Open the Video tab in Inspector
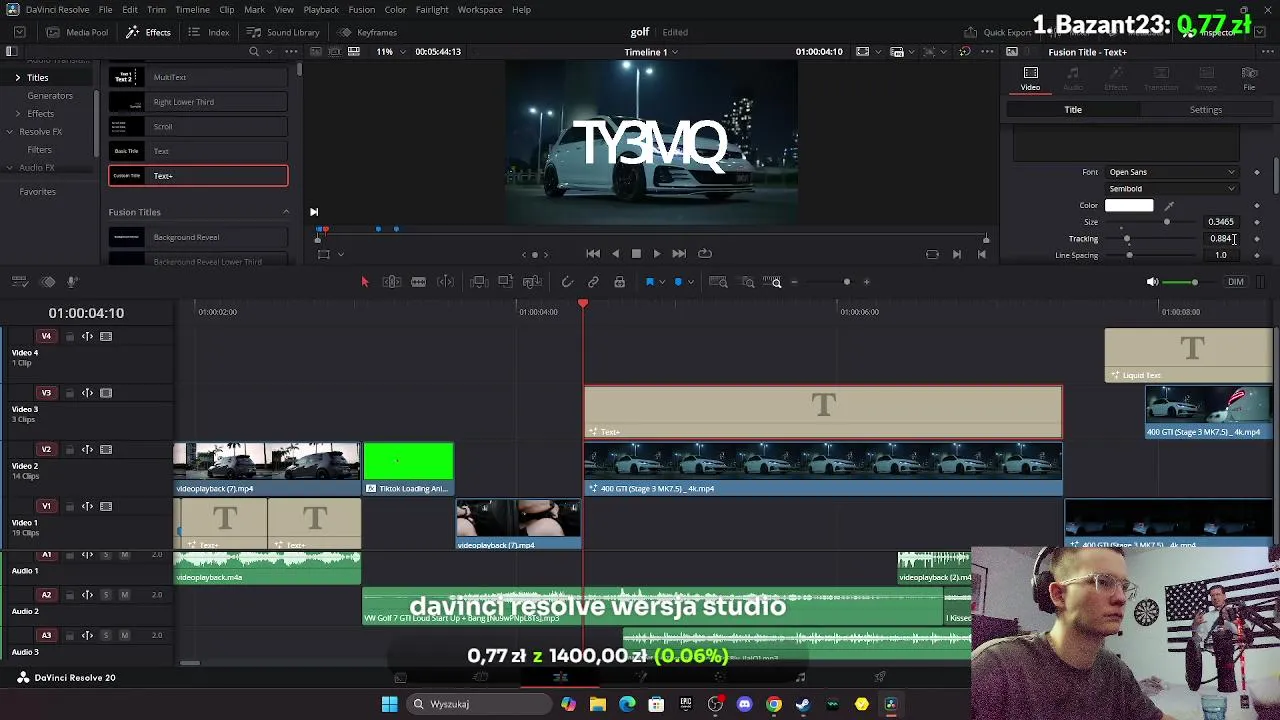The width and height of the screenshot is (1280, 720). (1030, 79)
